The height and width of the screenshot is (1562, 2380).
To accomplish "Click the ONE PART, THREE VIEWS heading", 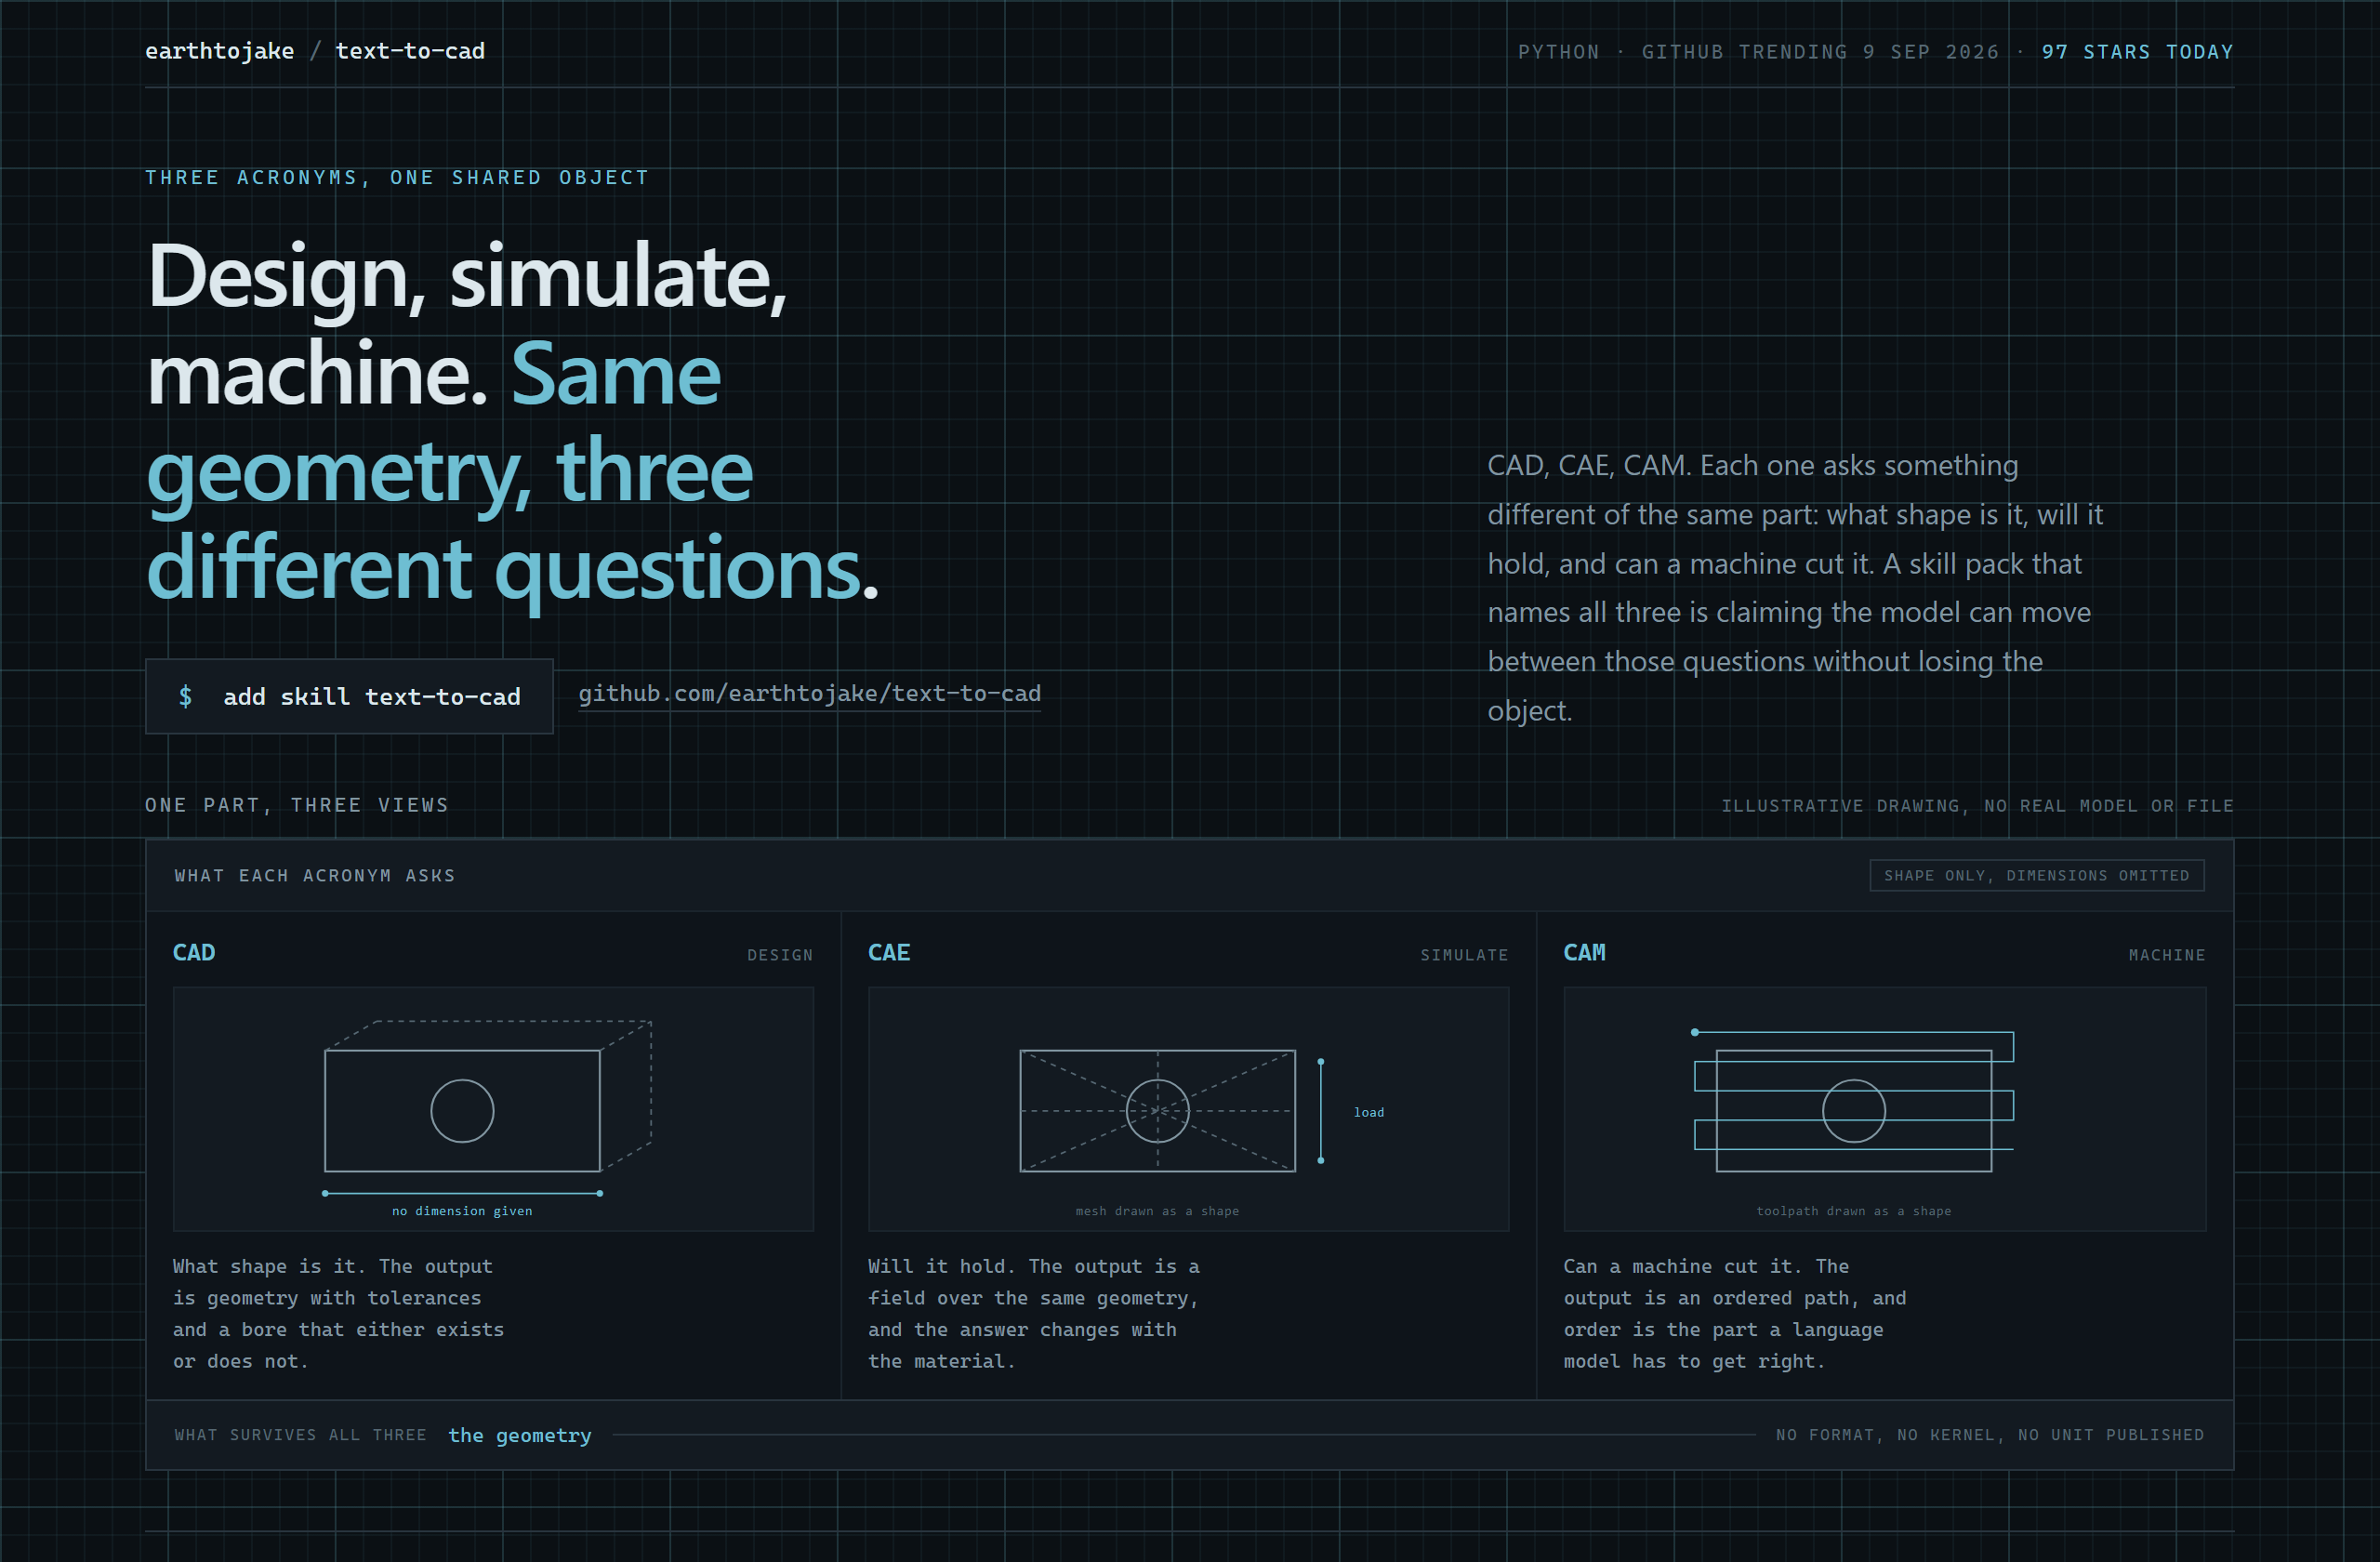I will (x=297, y=805).
